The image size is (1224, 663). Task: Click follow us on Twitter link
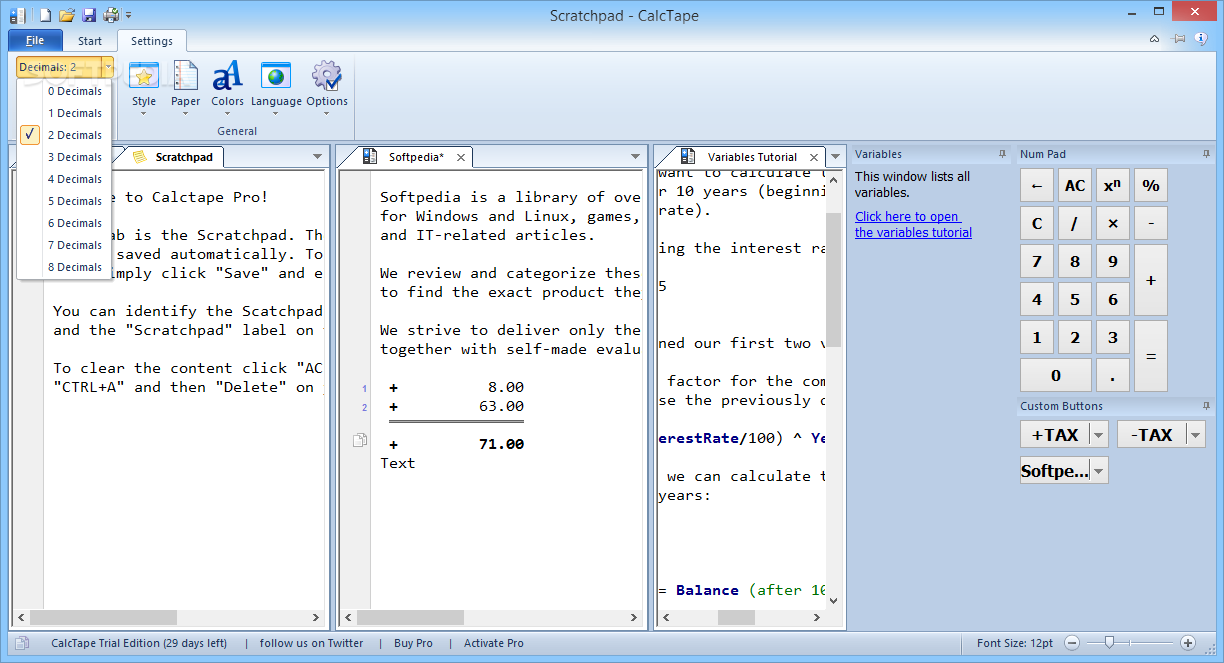(311, 643)
